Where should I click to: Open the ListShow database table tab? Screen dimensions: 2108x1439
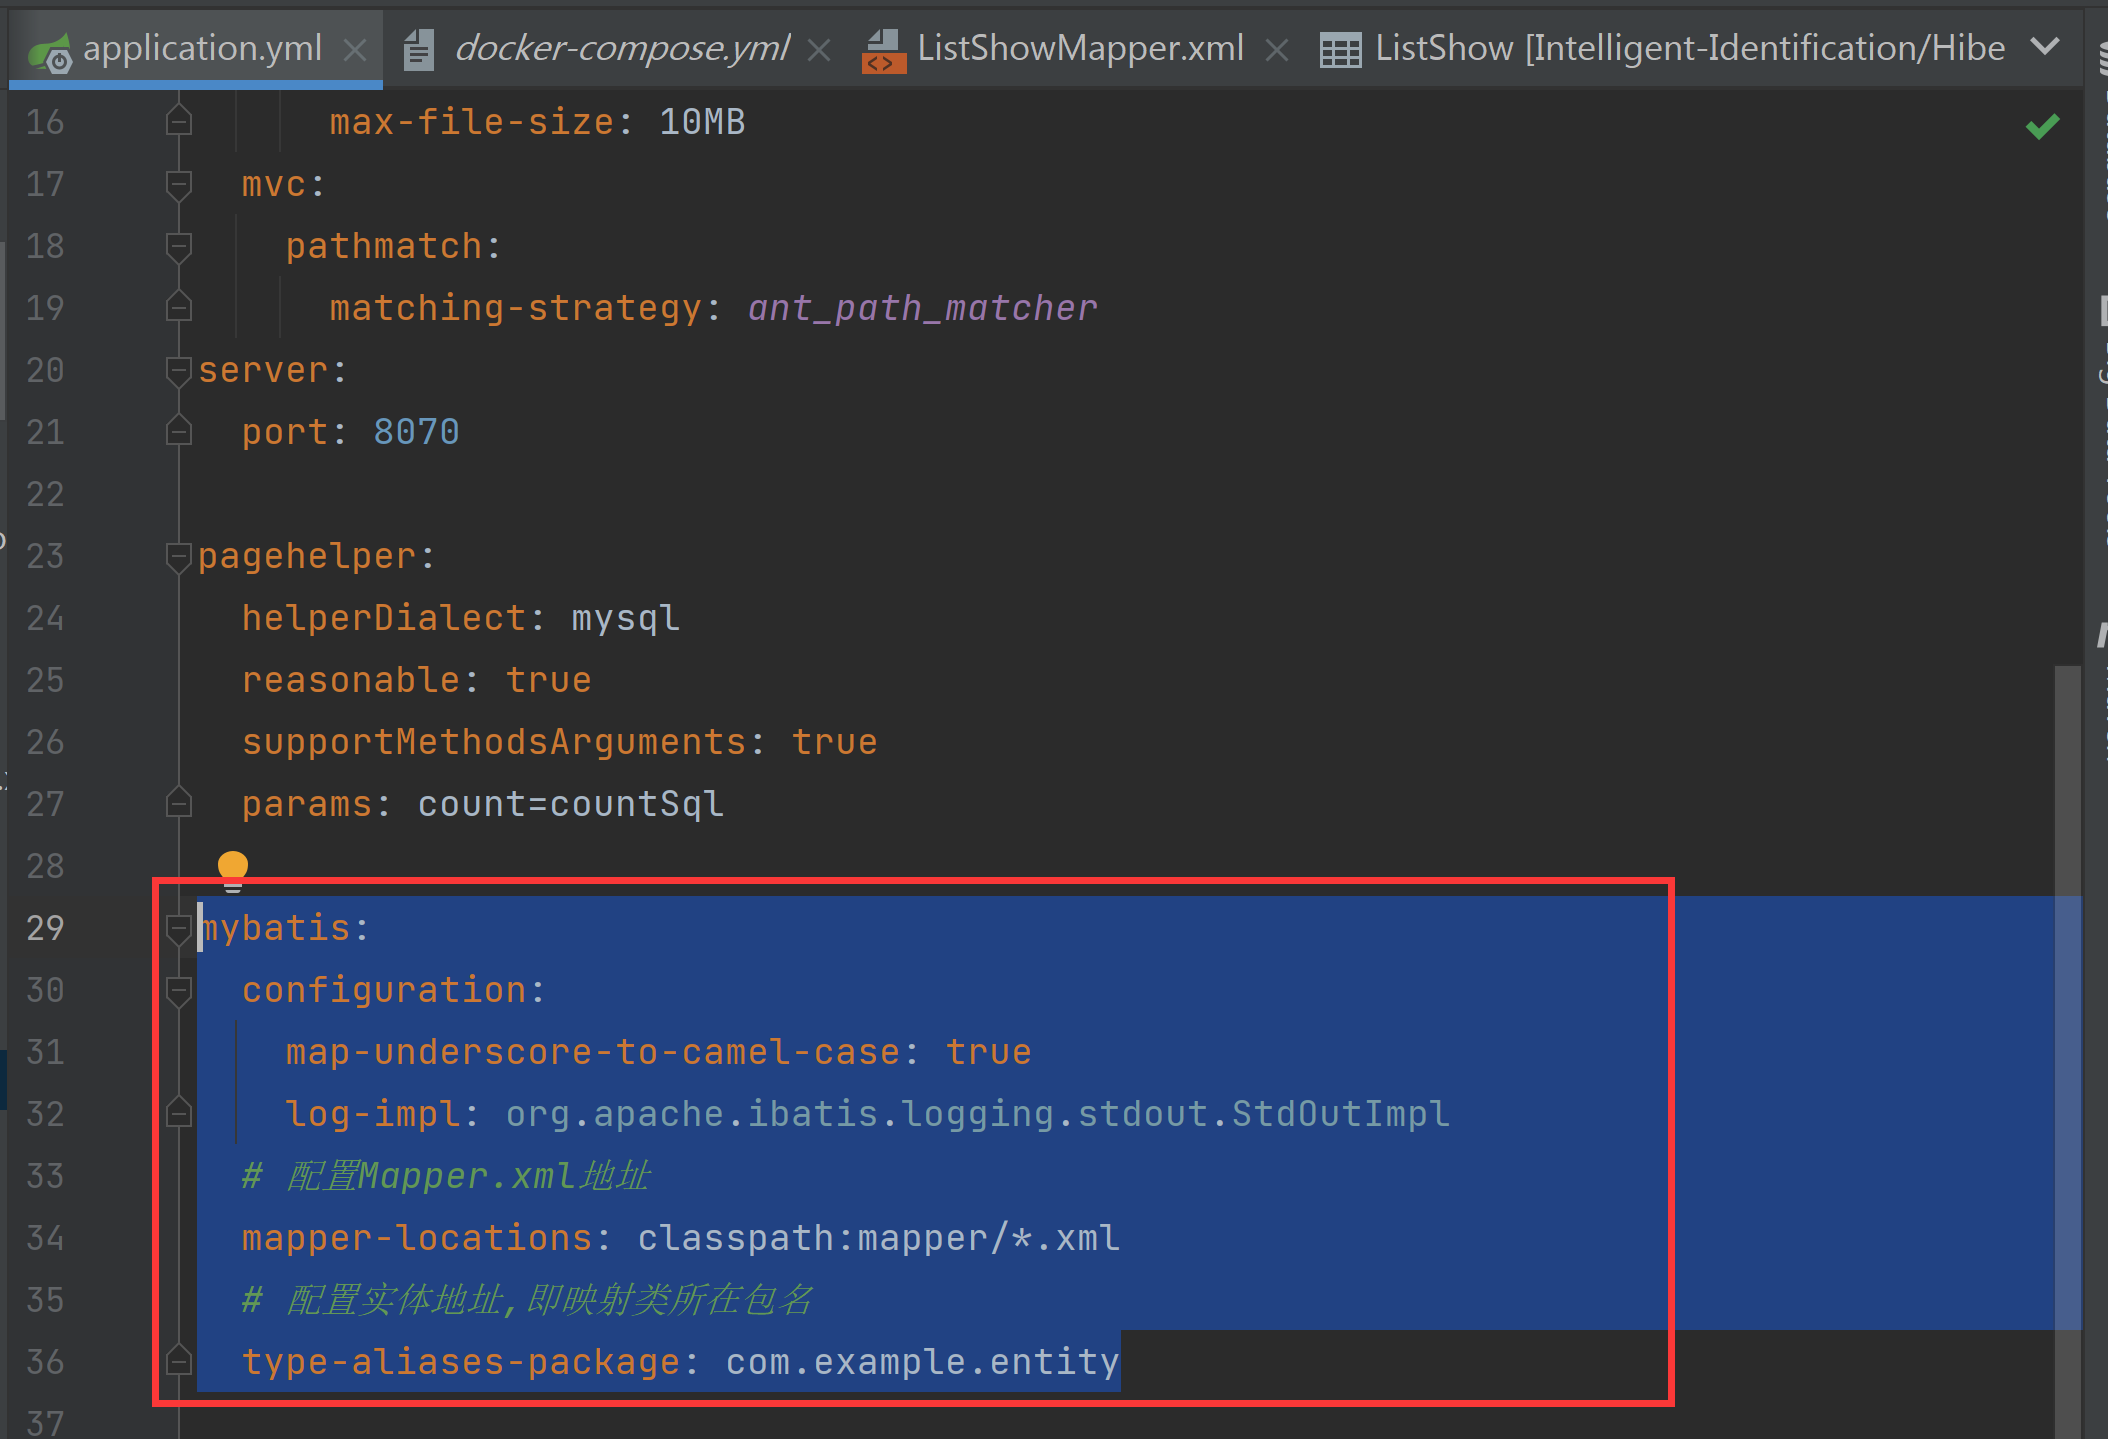(x=1690, y=48)
